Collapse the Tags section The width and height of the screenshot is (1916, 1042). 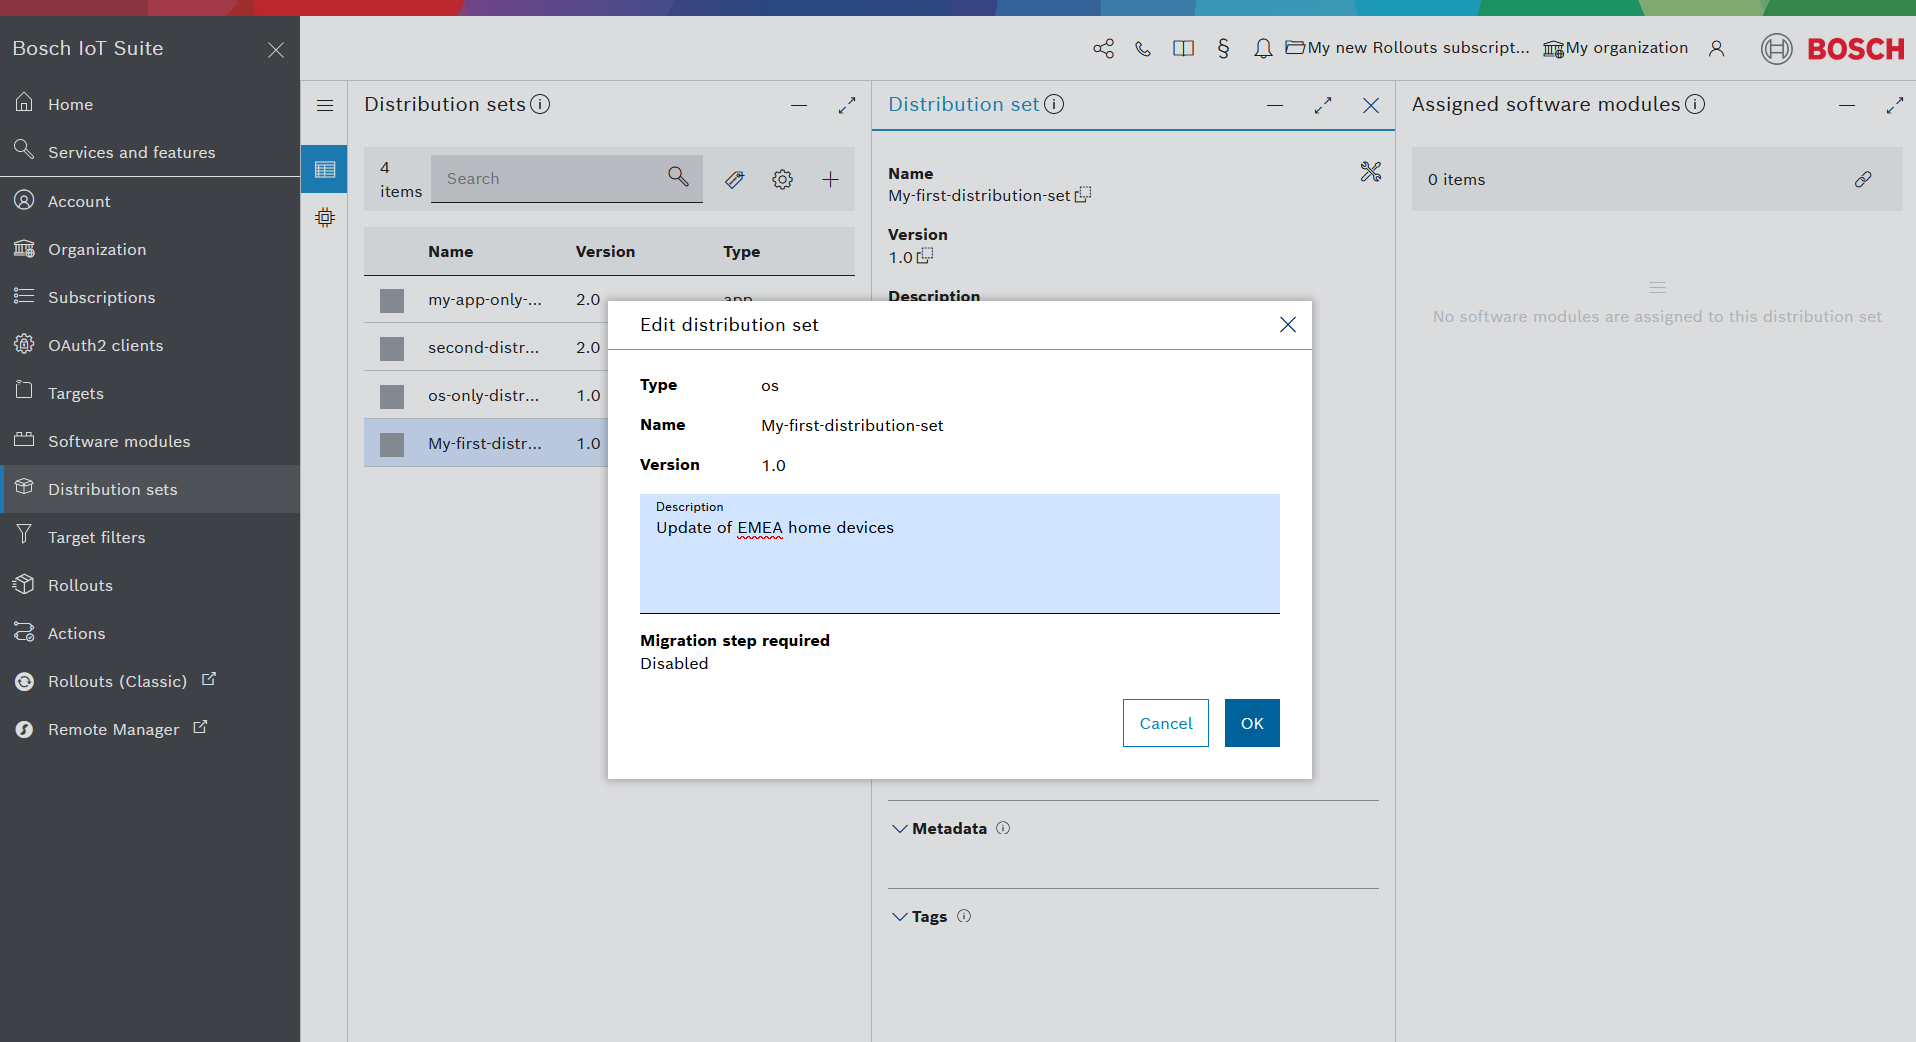pos(900,916)
